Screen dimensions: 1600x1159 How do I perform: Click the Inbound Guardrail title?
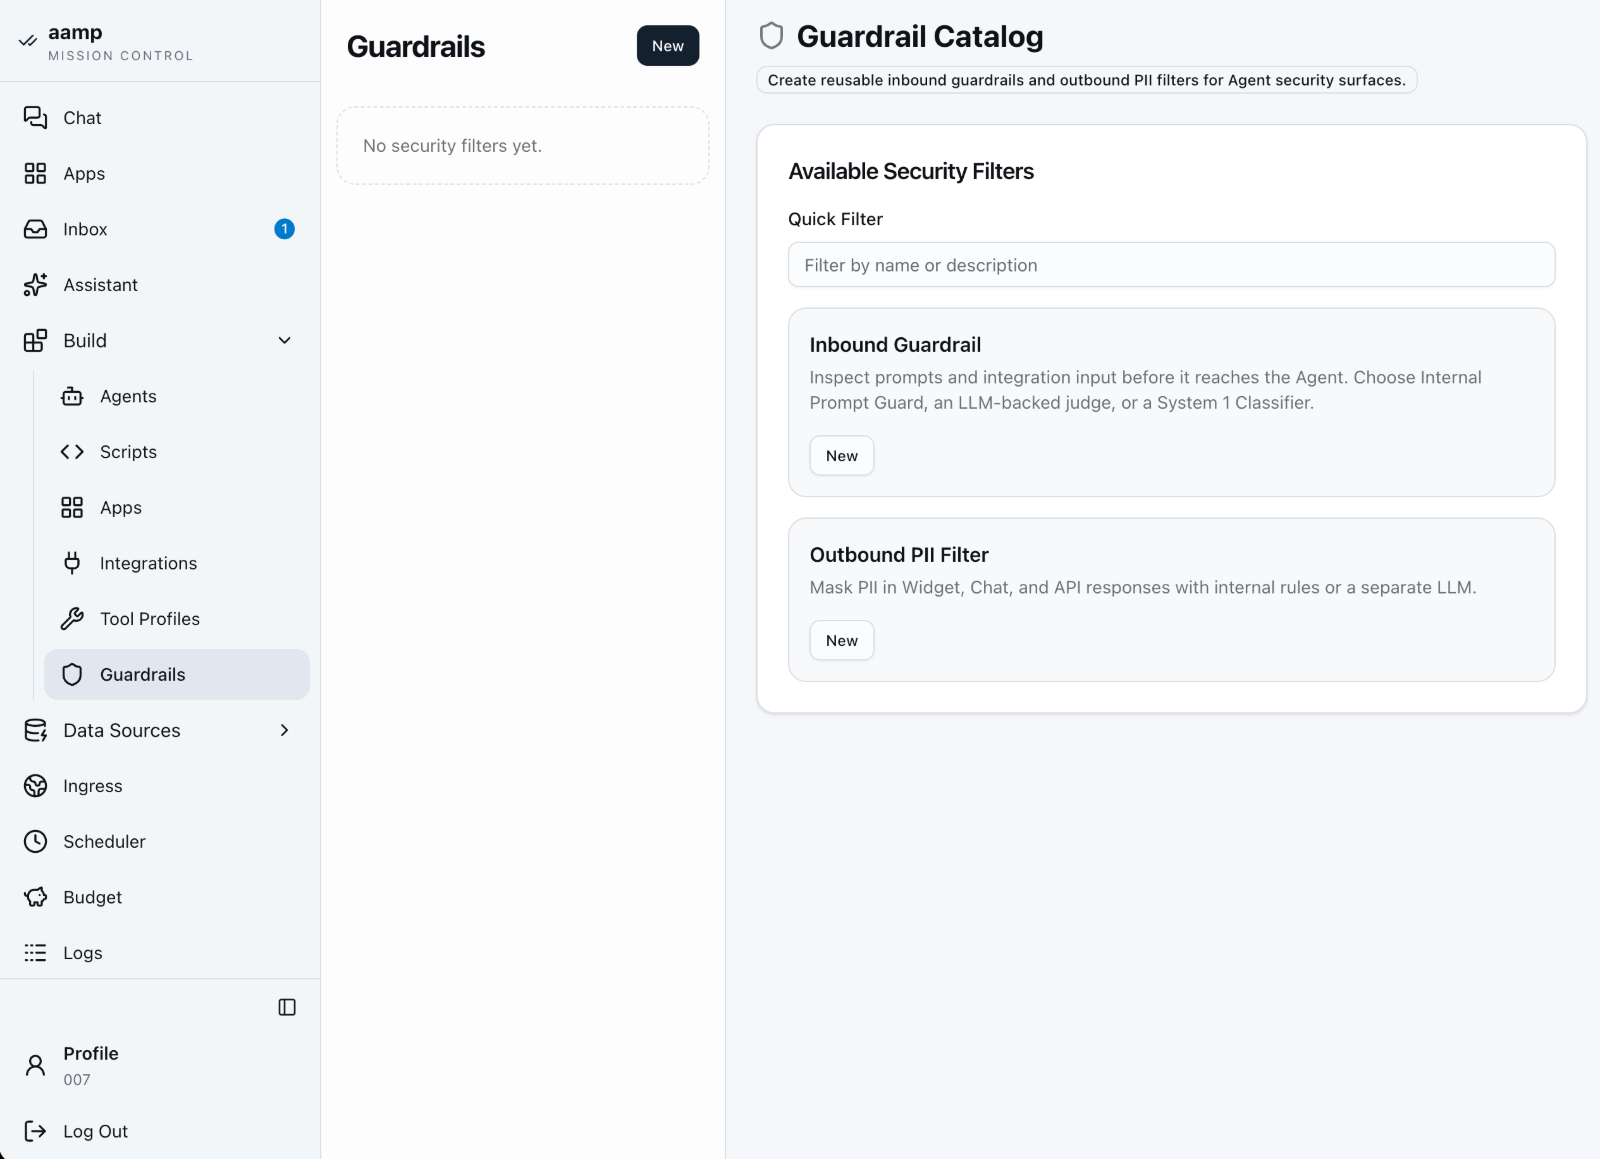895,345
